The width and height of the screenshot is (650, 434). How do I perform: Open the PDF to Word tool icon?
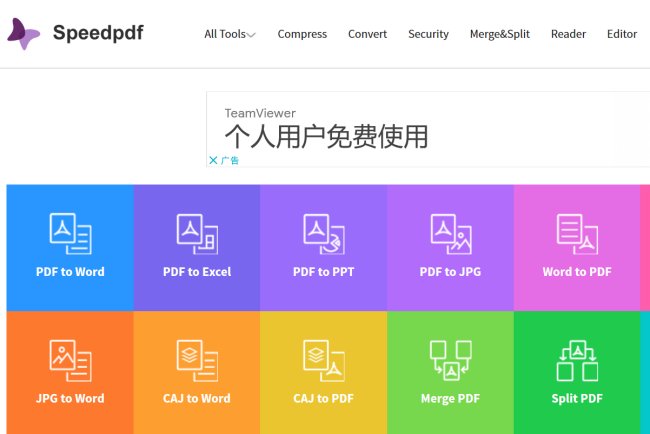pyautogui.click(x=70, y=234)
